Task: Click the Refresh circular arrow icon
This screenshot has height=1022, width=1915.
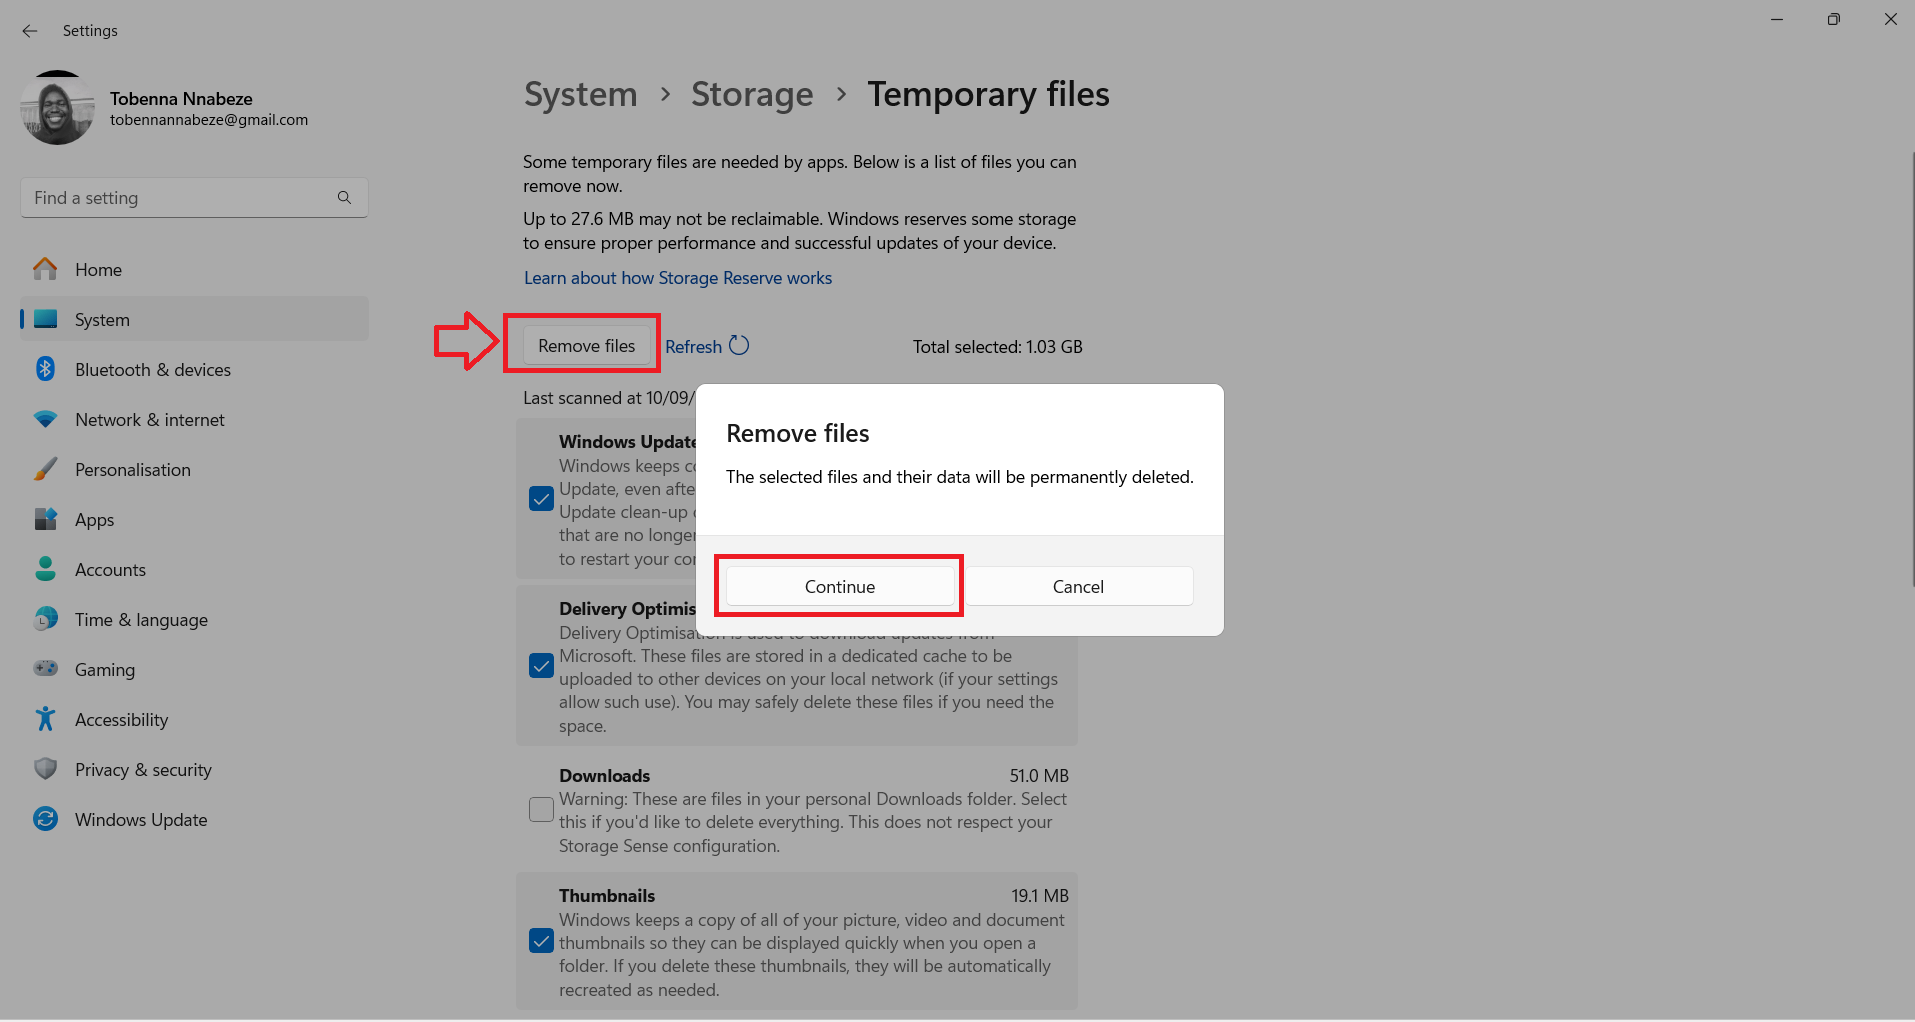Action: click(740, 345)
